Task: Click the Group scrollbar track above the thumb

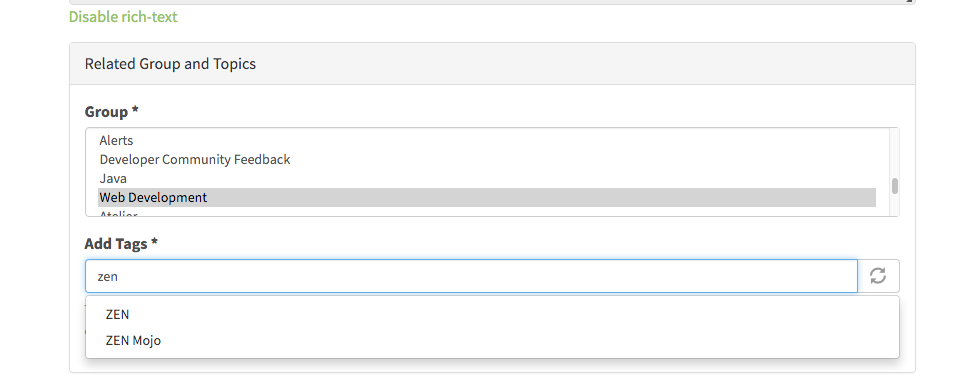Action: point(894,152)
